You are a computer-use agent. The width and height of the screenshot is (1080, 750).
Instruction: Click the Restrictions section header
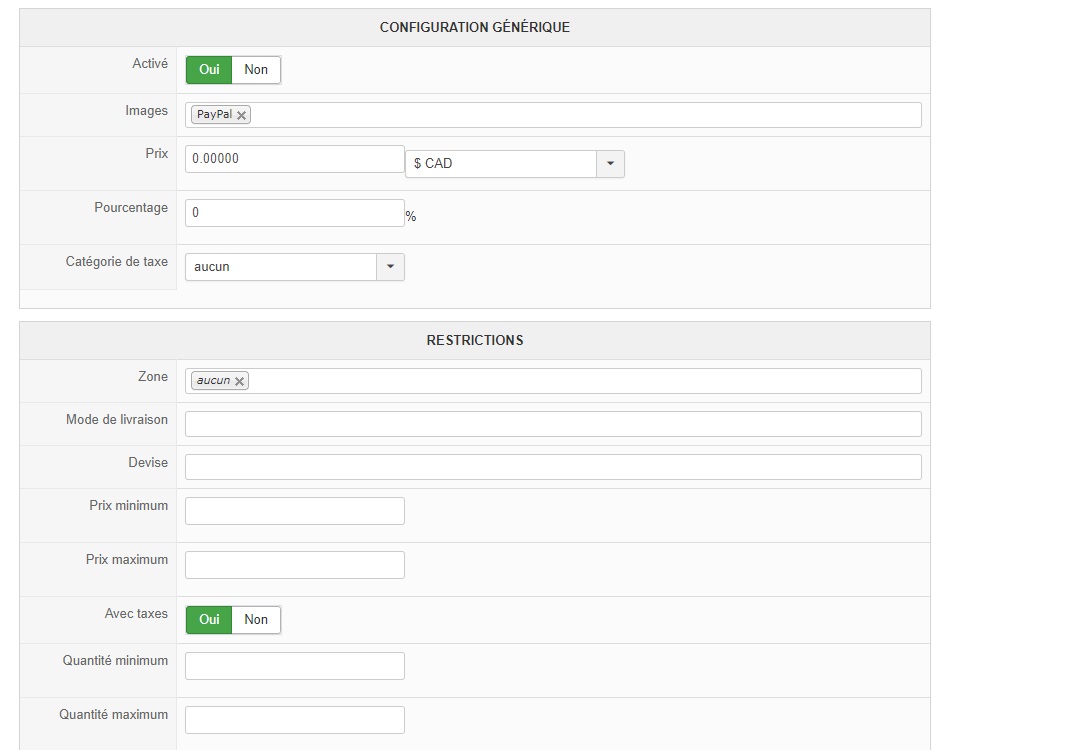pos(474,341)
